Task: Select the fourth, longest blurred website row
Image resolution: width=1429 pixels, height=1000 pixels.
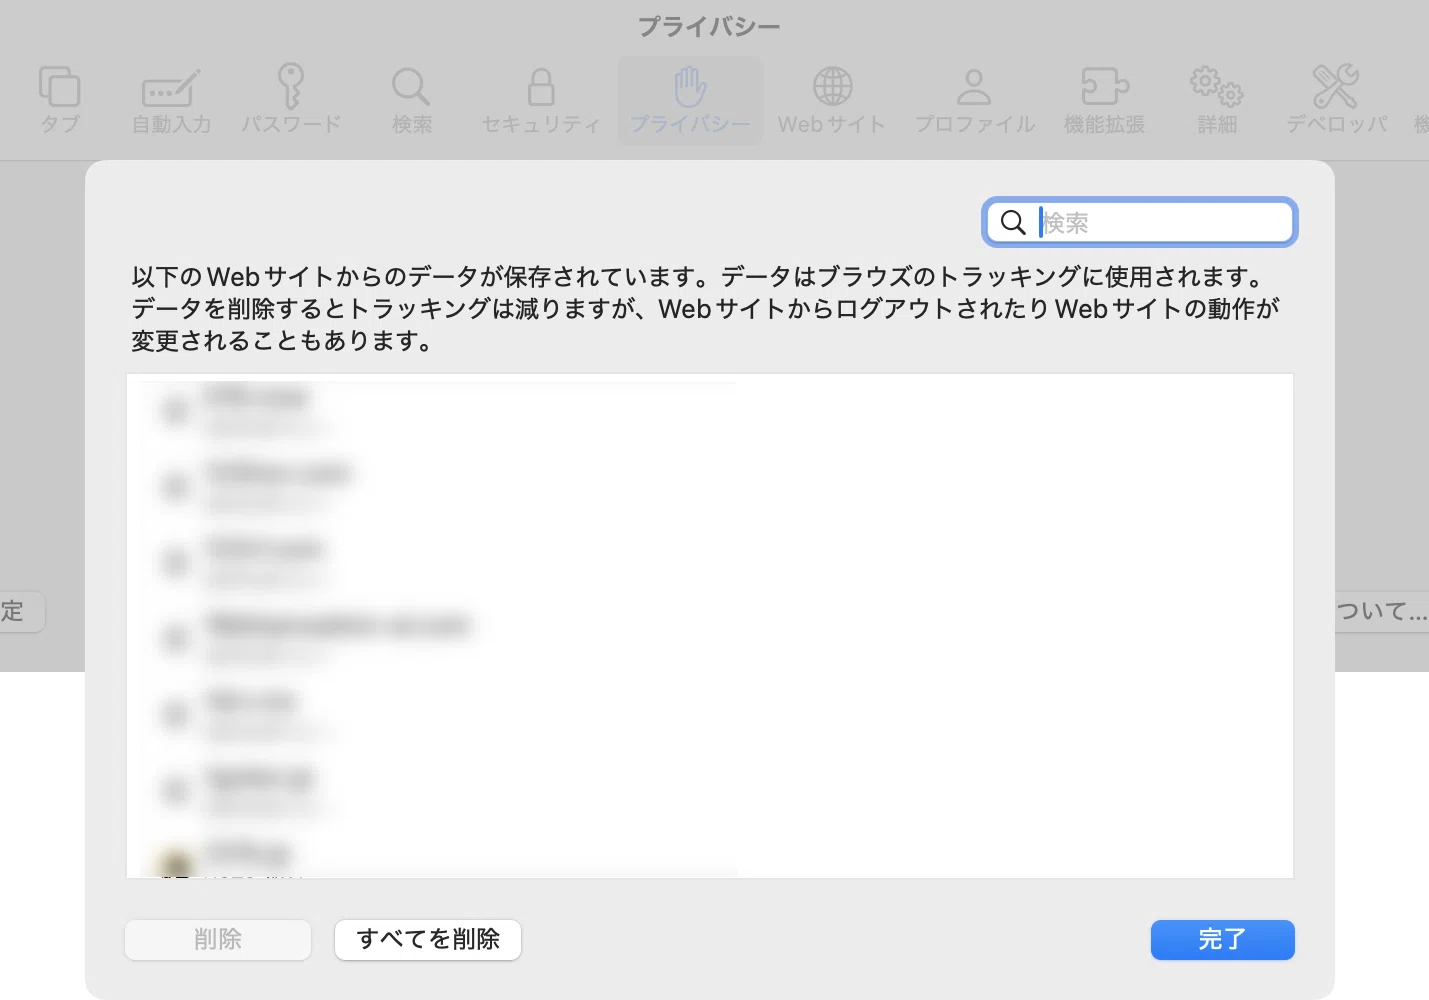Action: pos(710,638)
